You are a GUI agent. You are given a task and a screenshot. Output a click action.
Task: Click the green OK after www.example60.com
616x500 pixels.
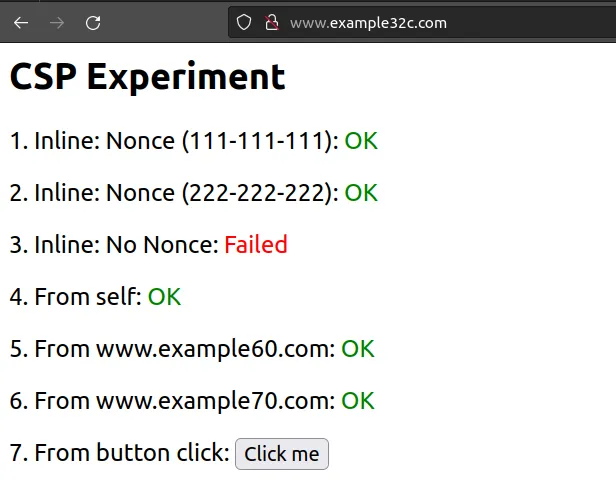357,349
